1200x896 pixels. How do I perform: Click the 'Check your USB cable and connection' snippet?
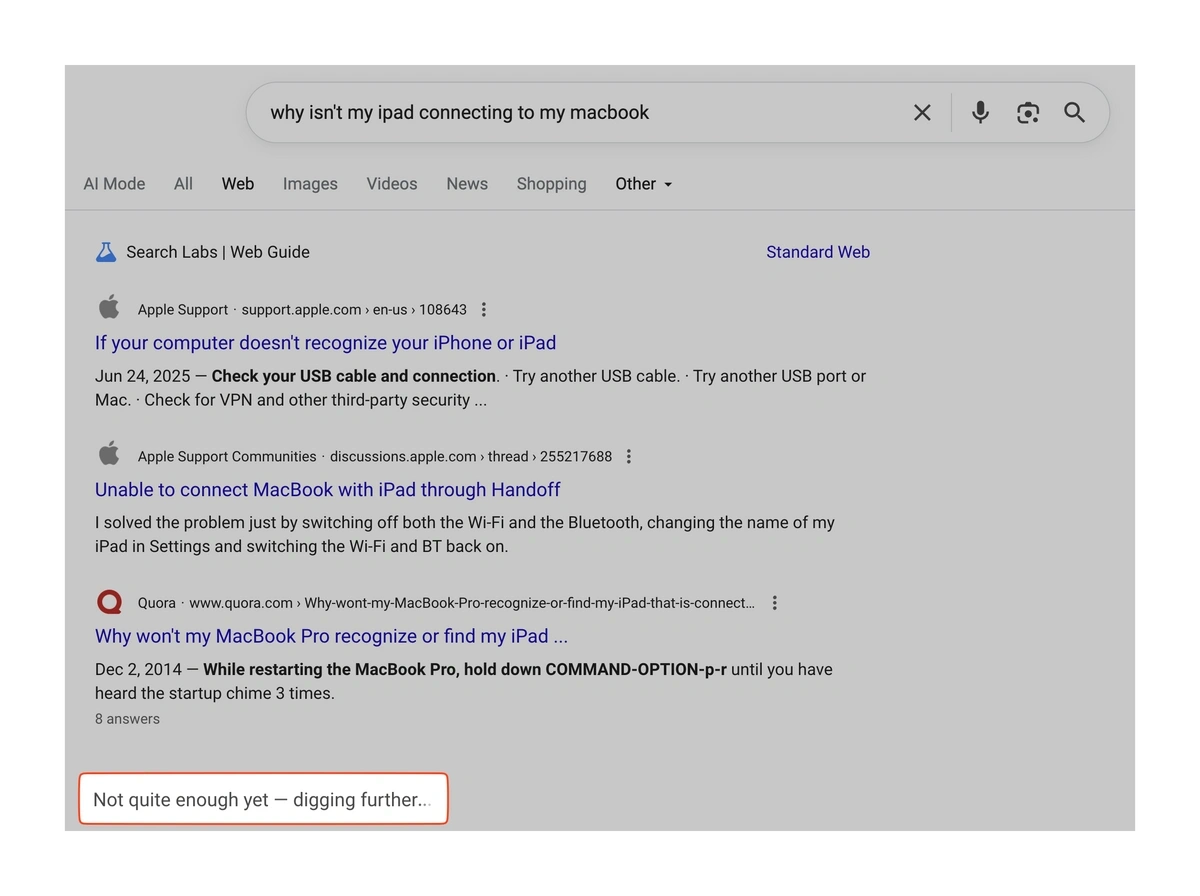(x=354, y=376)
